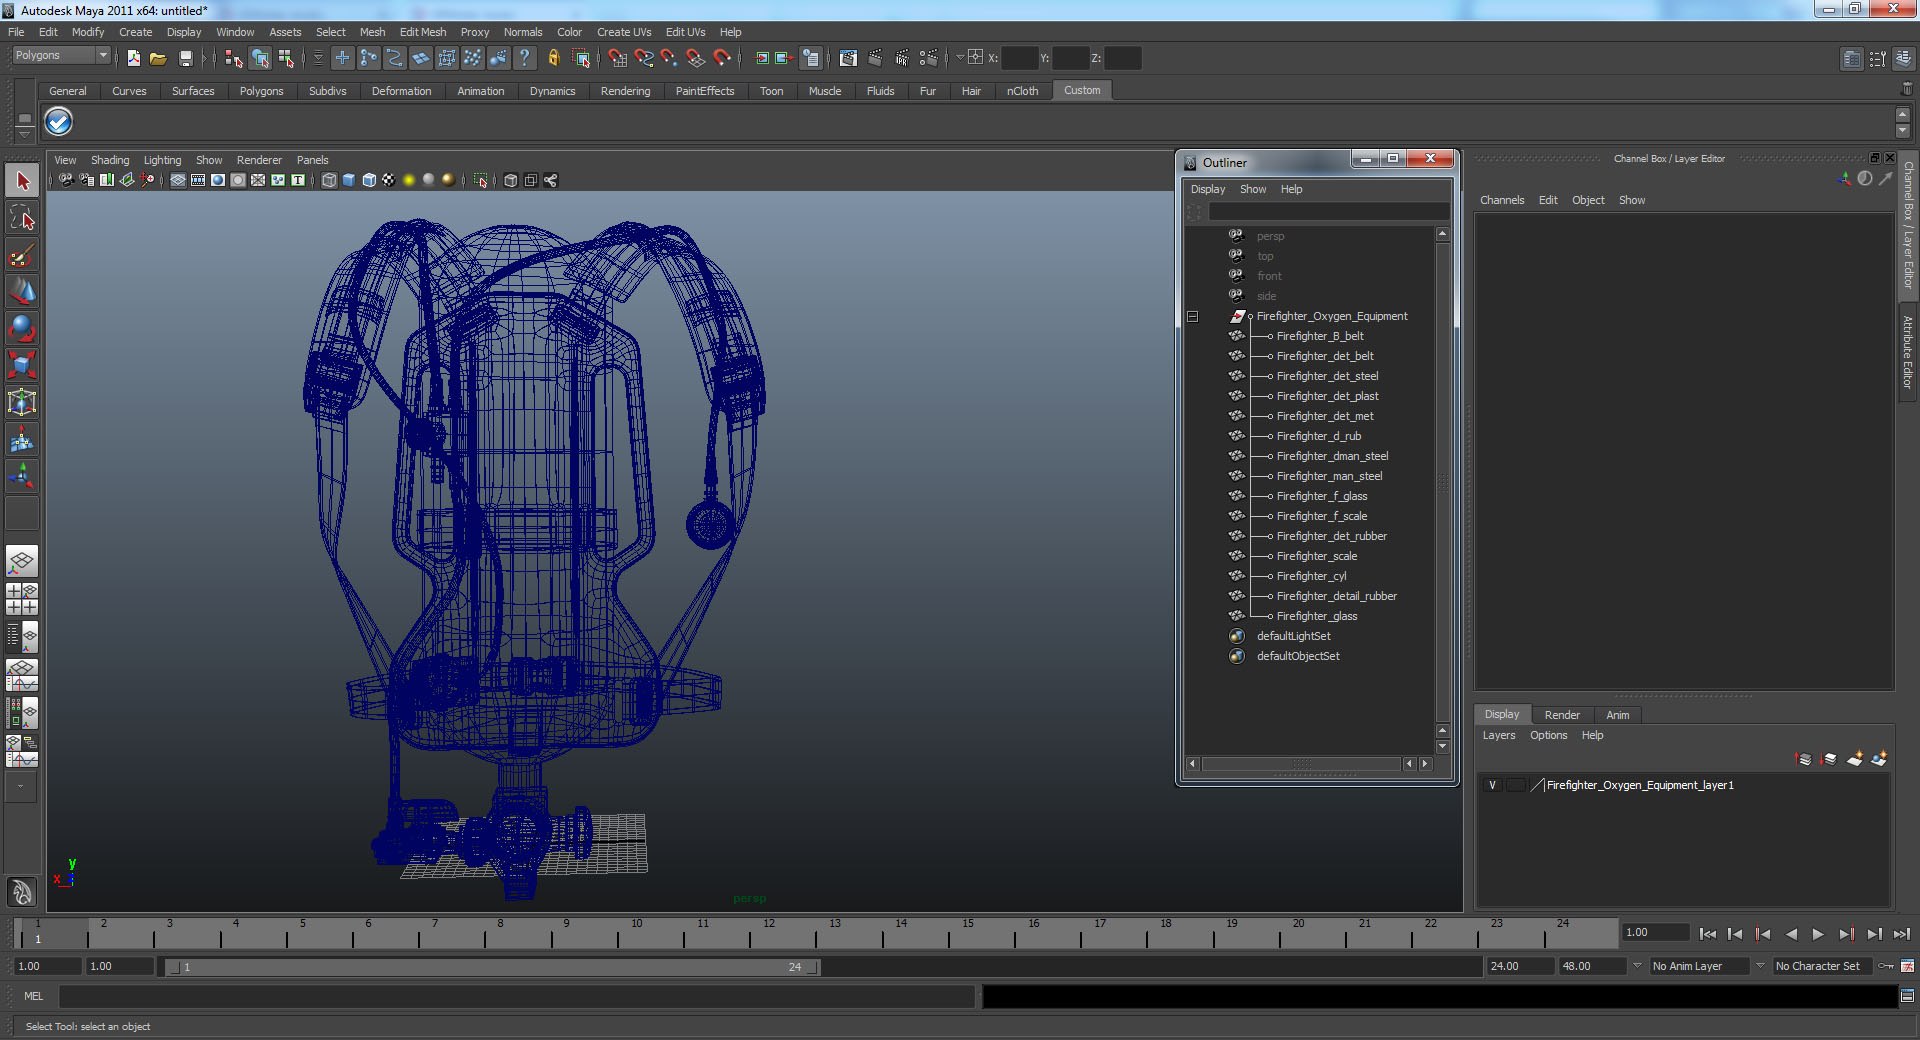
Task: Click the Custom shelf checkmark icon
Action: pos(59,122)
